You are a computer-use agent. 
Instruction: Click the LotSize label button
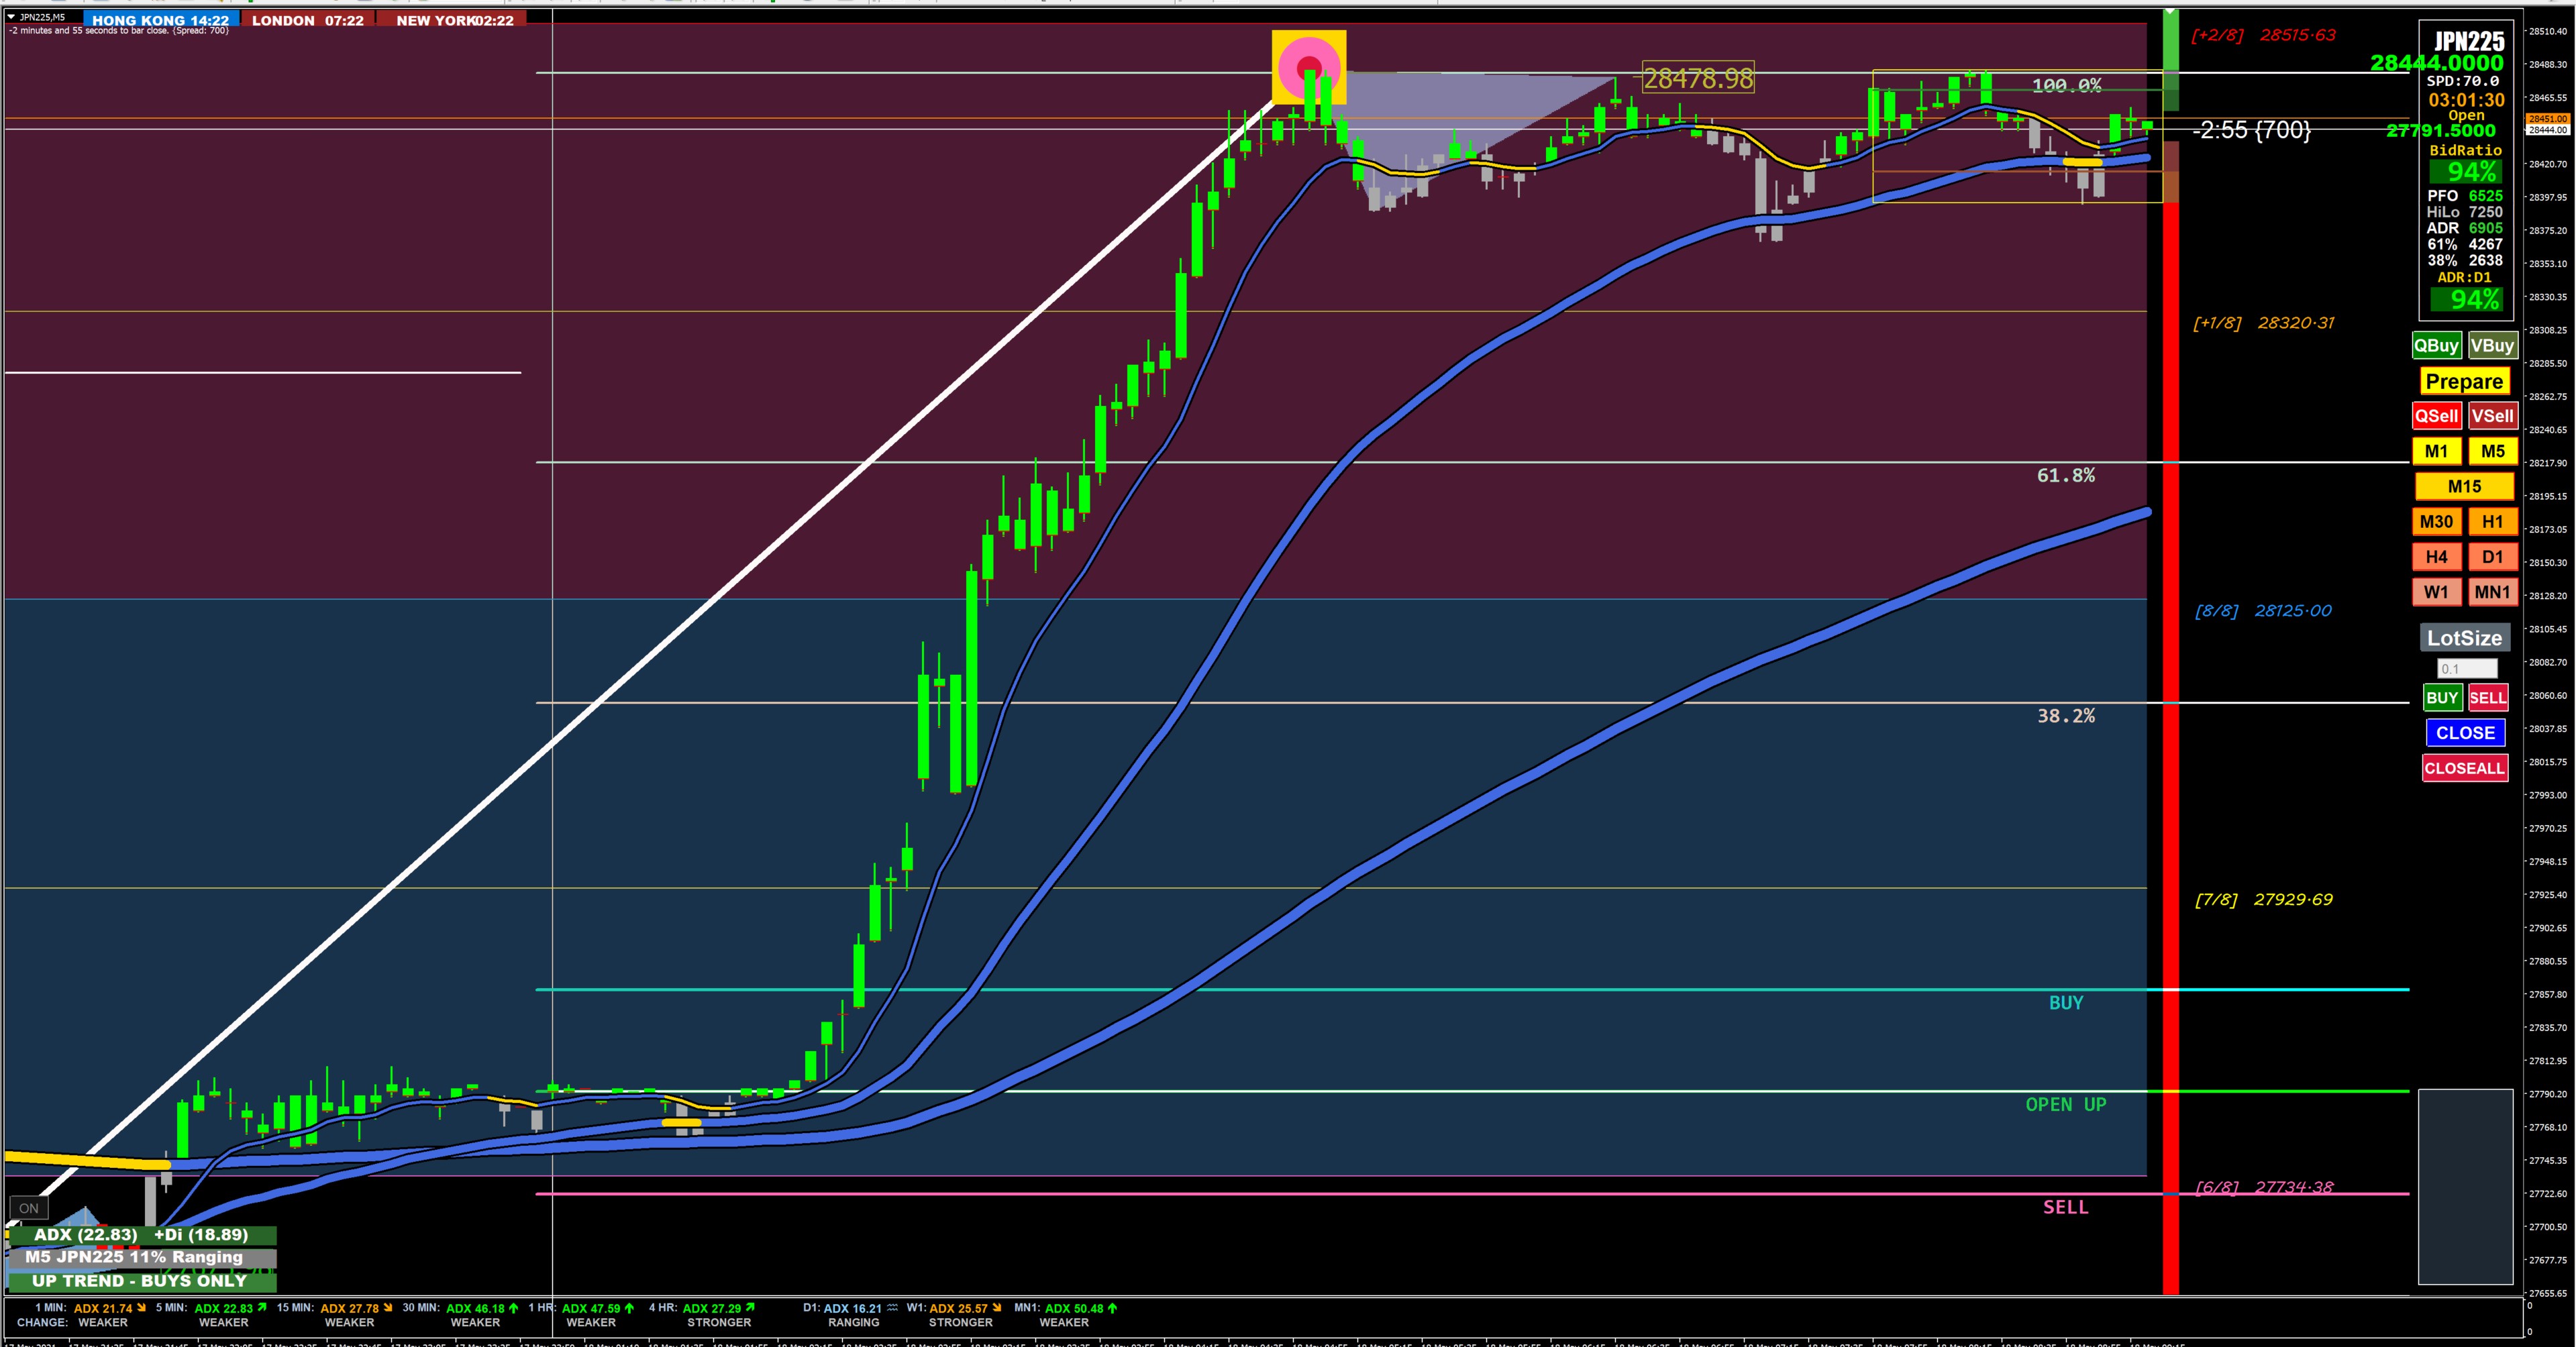[x=2464, y=638]
